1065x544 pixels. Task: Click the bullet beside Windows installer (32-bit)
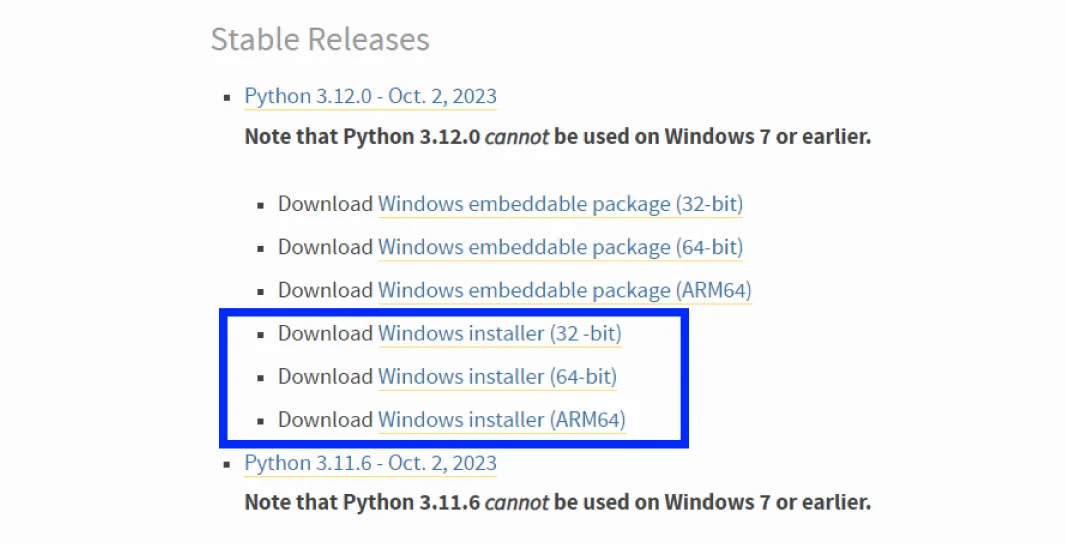(261, 334)
